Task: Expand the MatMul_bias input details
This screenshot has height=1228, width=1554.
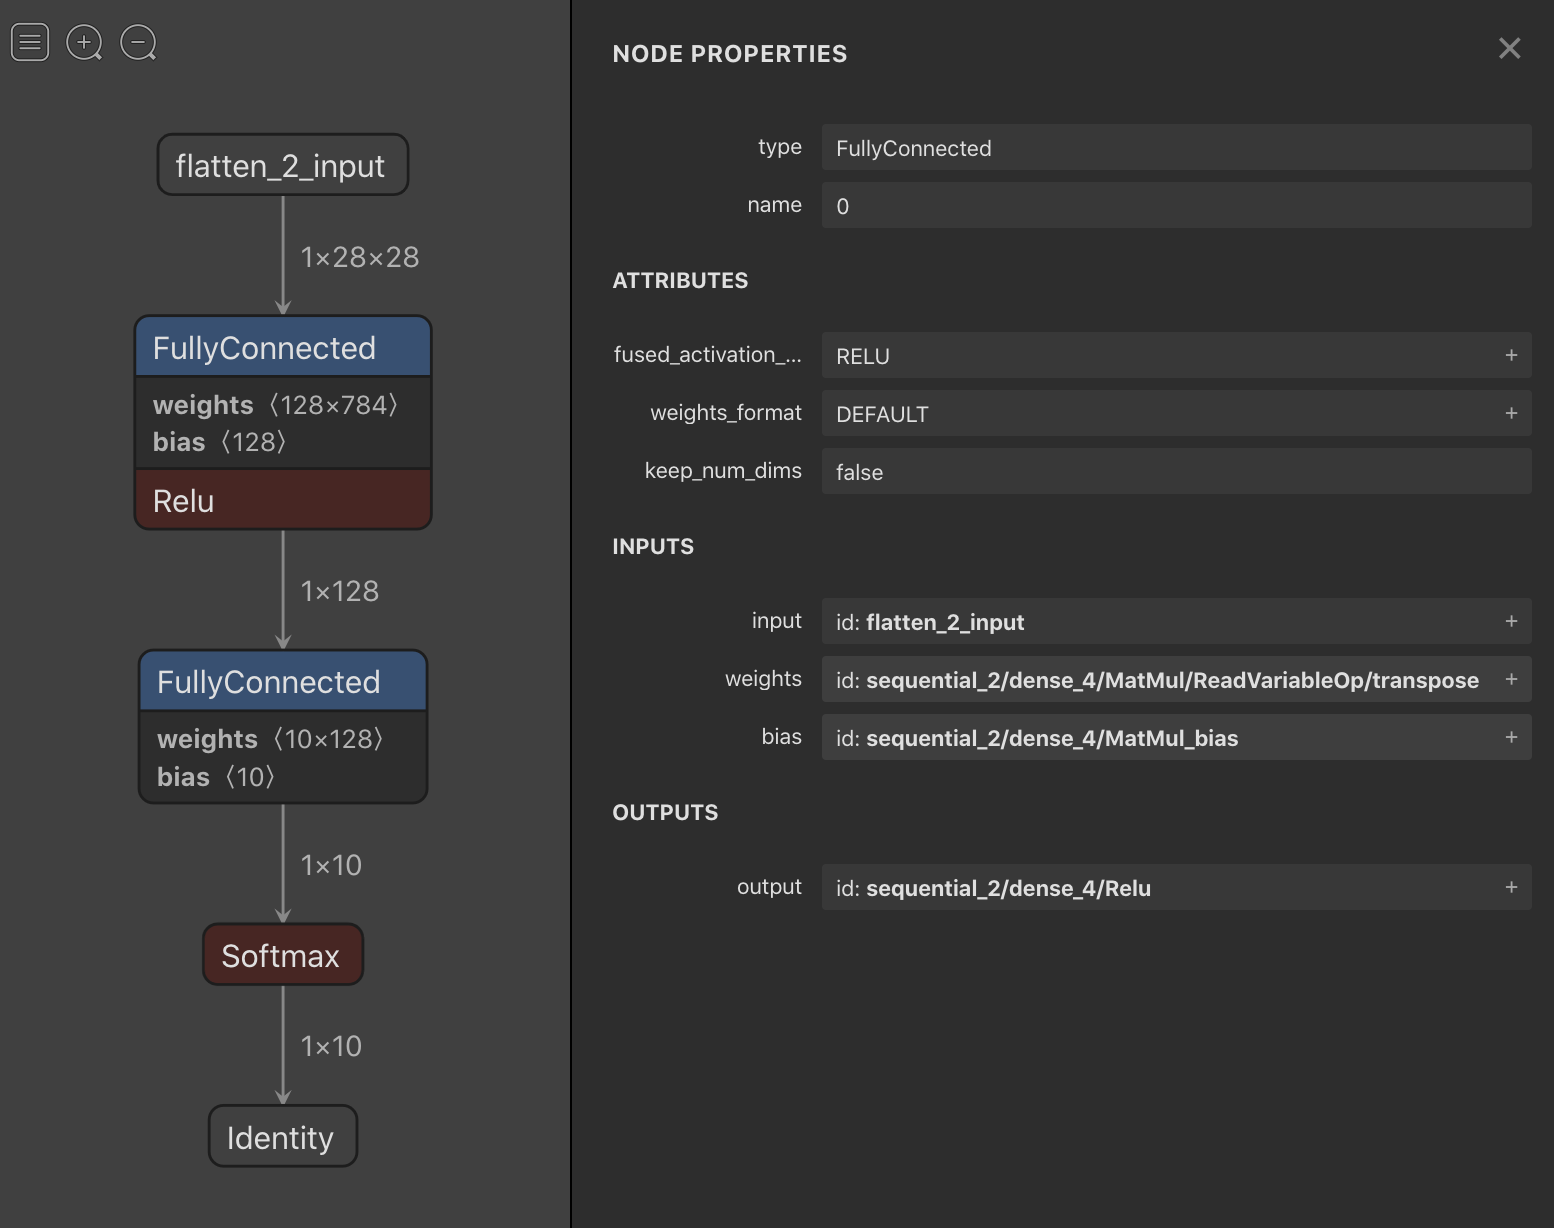Action: (x=1511, y=737)
